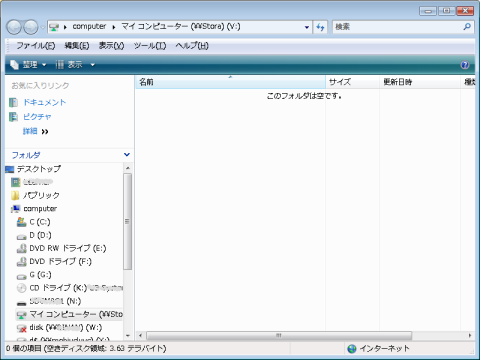Click the blue Help question mark icon
480x360 pixels.
pos(465,65)
